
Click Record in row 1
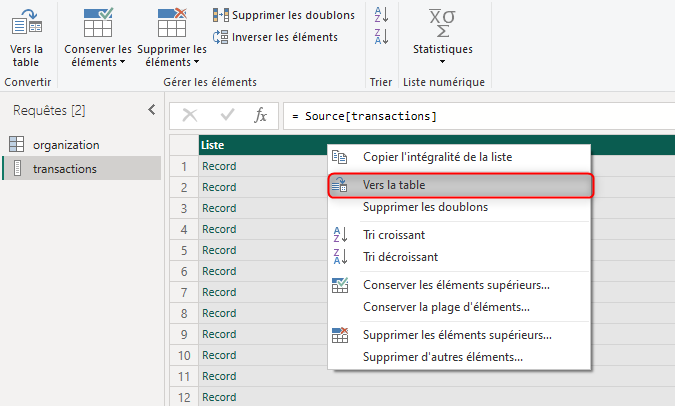(219, 166)
